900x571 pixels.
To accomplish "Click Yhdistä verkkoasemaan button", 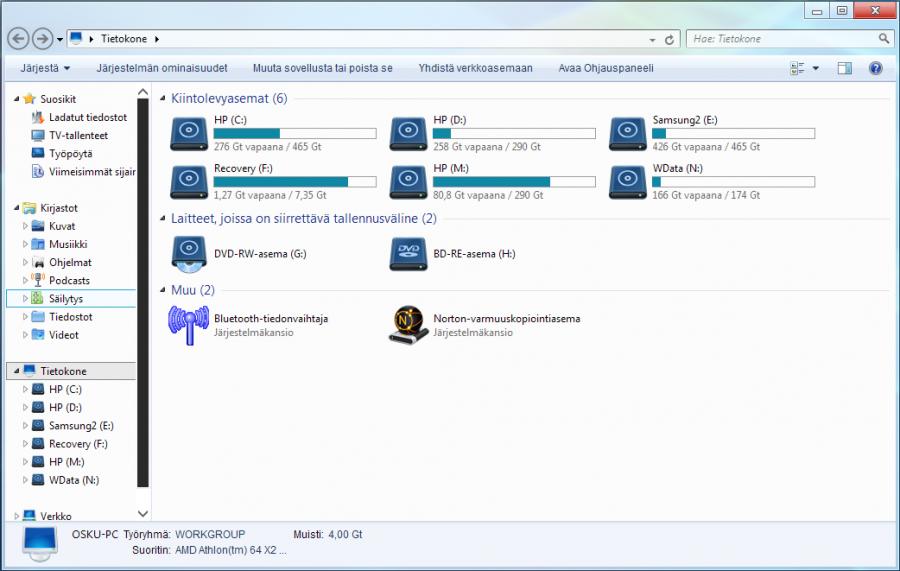I will coord(475,68).
